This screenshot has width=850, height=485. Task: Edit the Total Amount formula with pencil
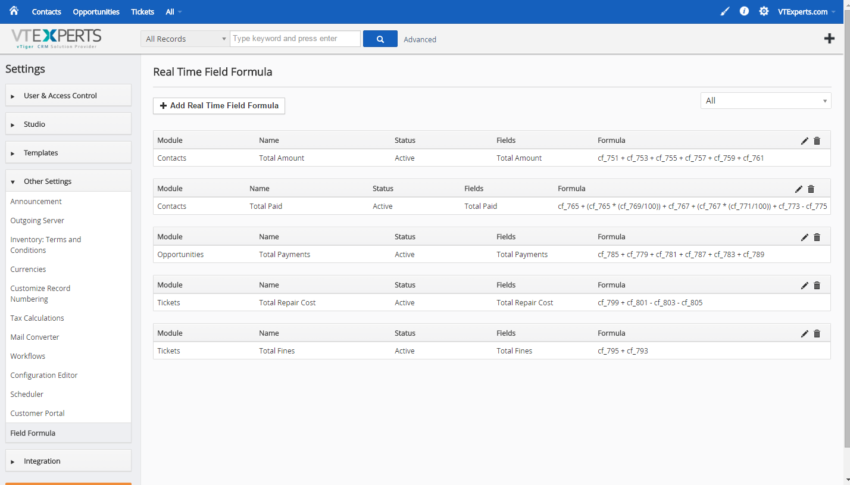click(804, 141)
